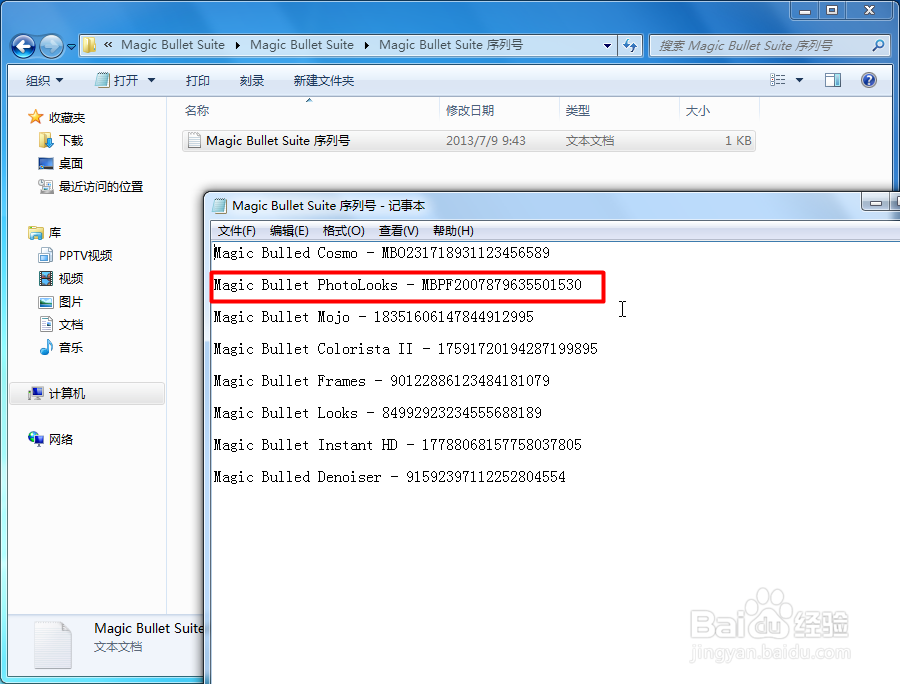This screenshot has height=684, width=900.
Task: Open the 图片 library in the sidebar
Action: click(x=68, y=301)
